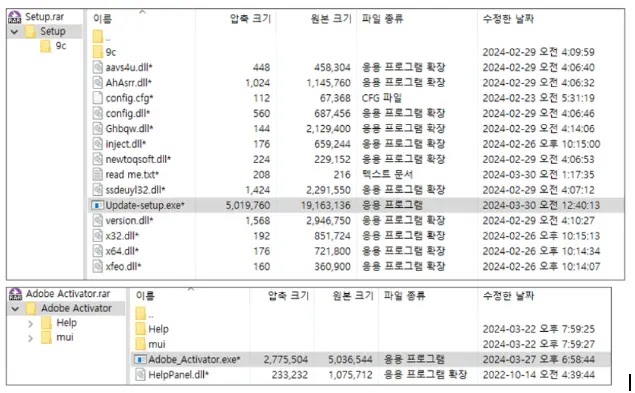Select the file name config.cfg
The height and width of the screenshot is (393, 635).
pos(129,98)
